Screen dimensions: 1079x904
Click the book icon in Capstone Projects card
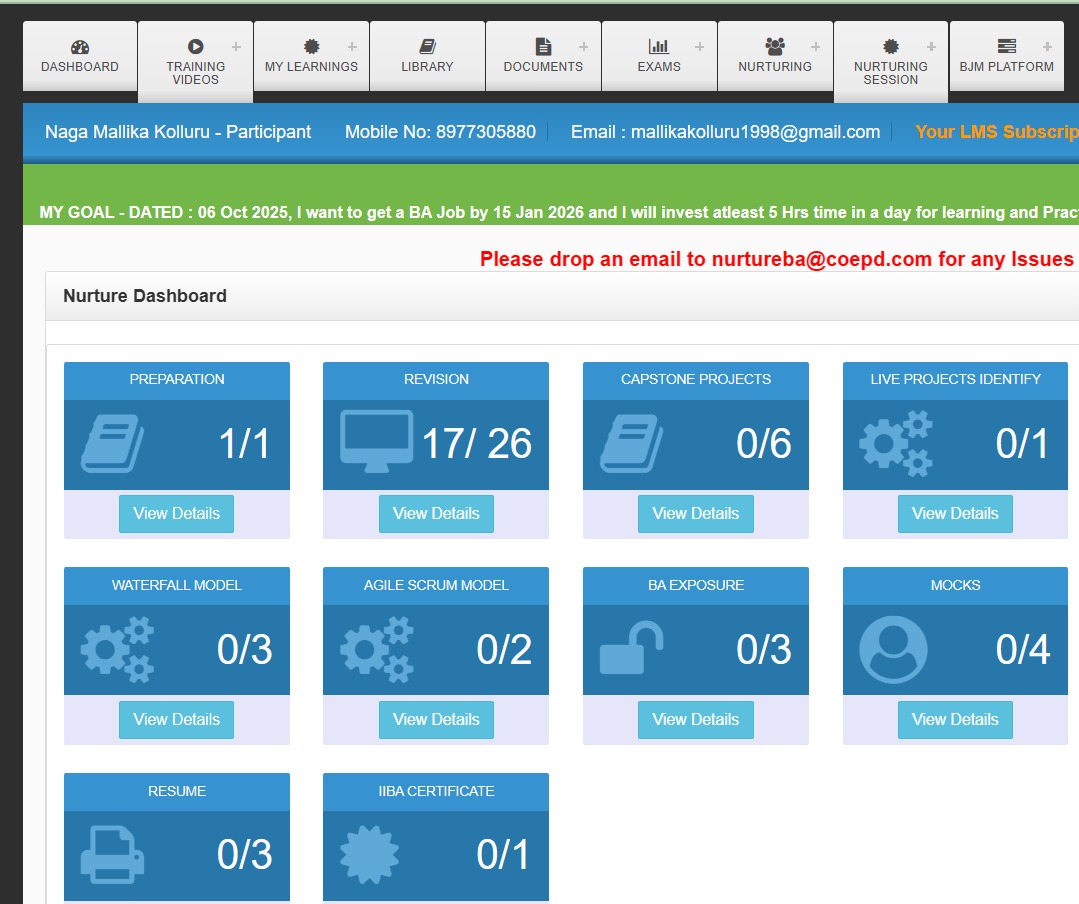click(631, 443)
